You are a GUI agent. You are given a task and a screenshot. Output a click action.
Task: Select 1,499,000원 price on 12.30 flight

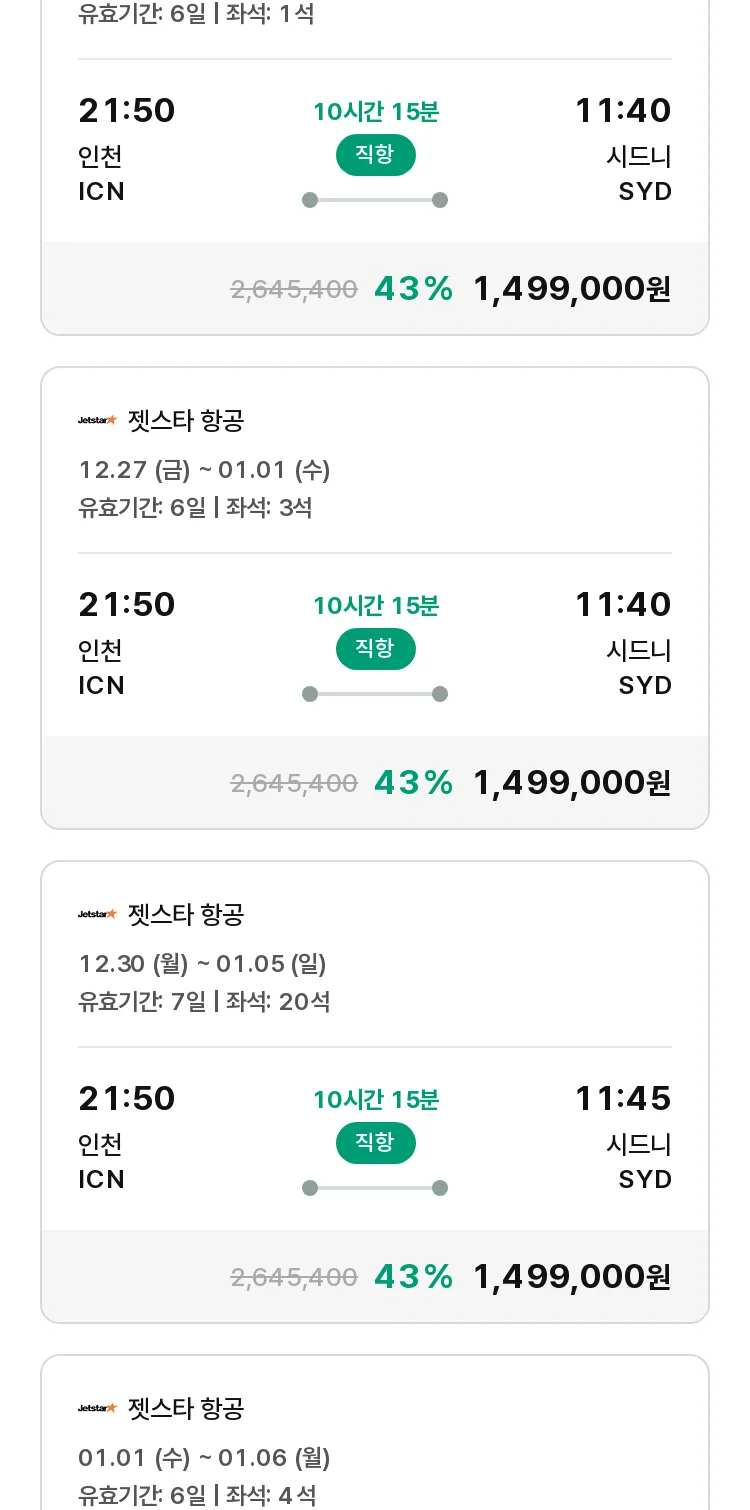point(572,1277)
